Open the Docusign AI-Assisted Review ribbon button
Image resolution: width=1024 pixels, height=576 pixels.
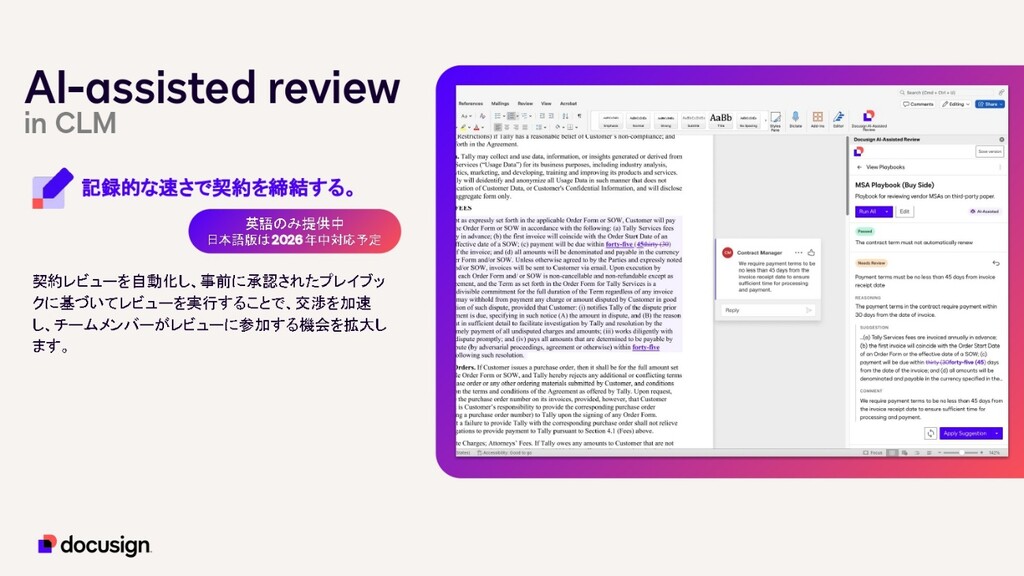coord(869,120)
